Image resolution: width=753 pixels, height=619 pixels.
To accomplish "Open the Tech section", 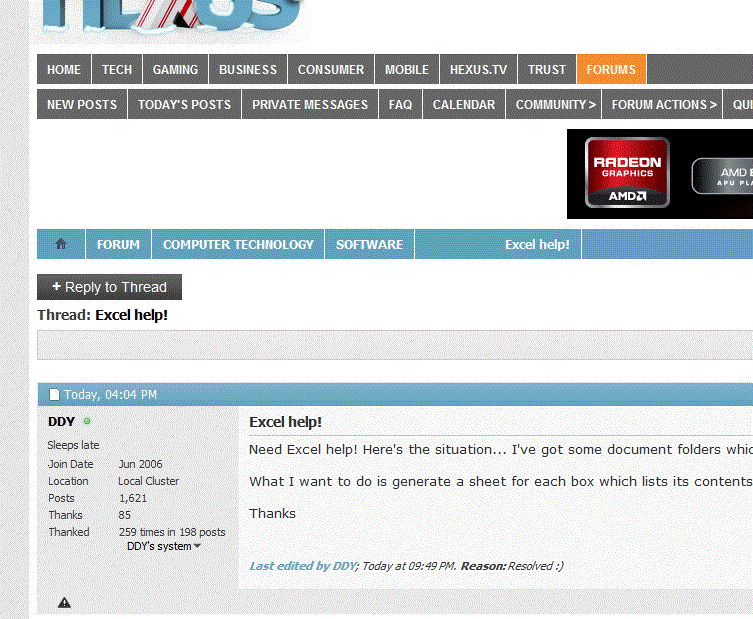I will tap(117, 69).
